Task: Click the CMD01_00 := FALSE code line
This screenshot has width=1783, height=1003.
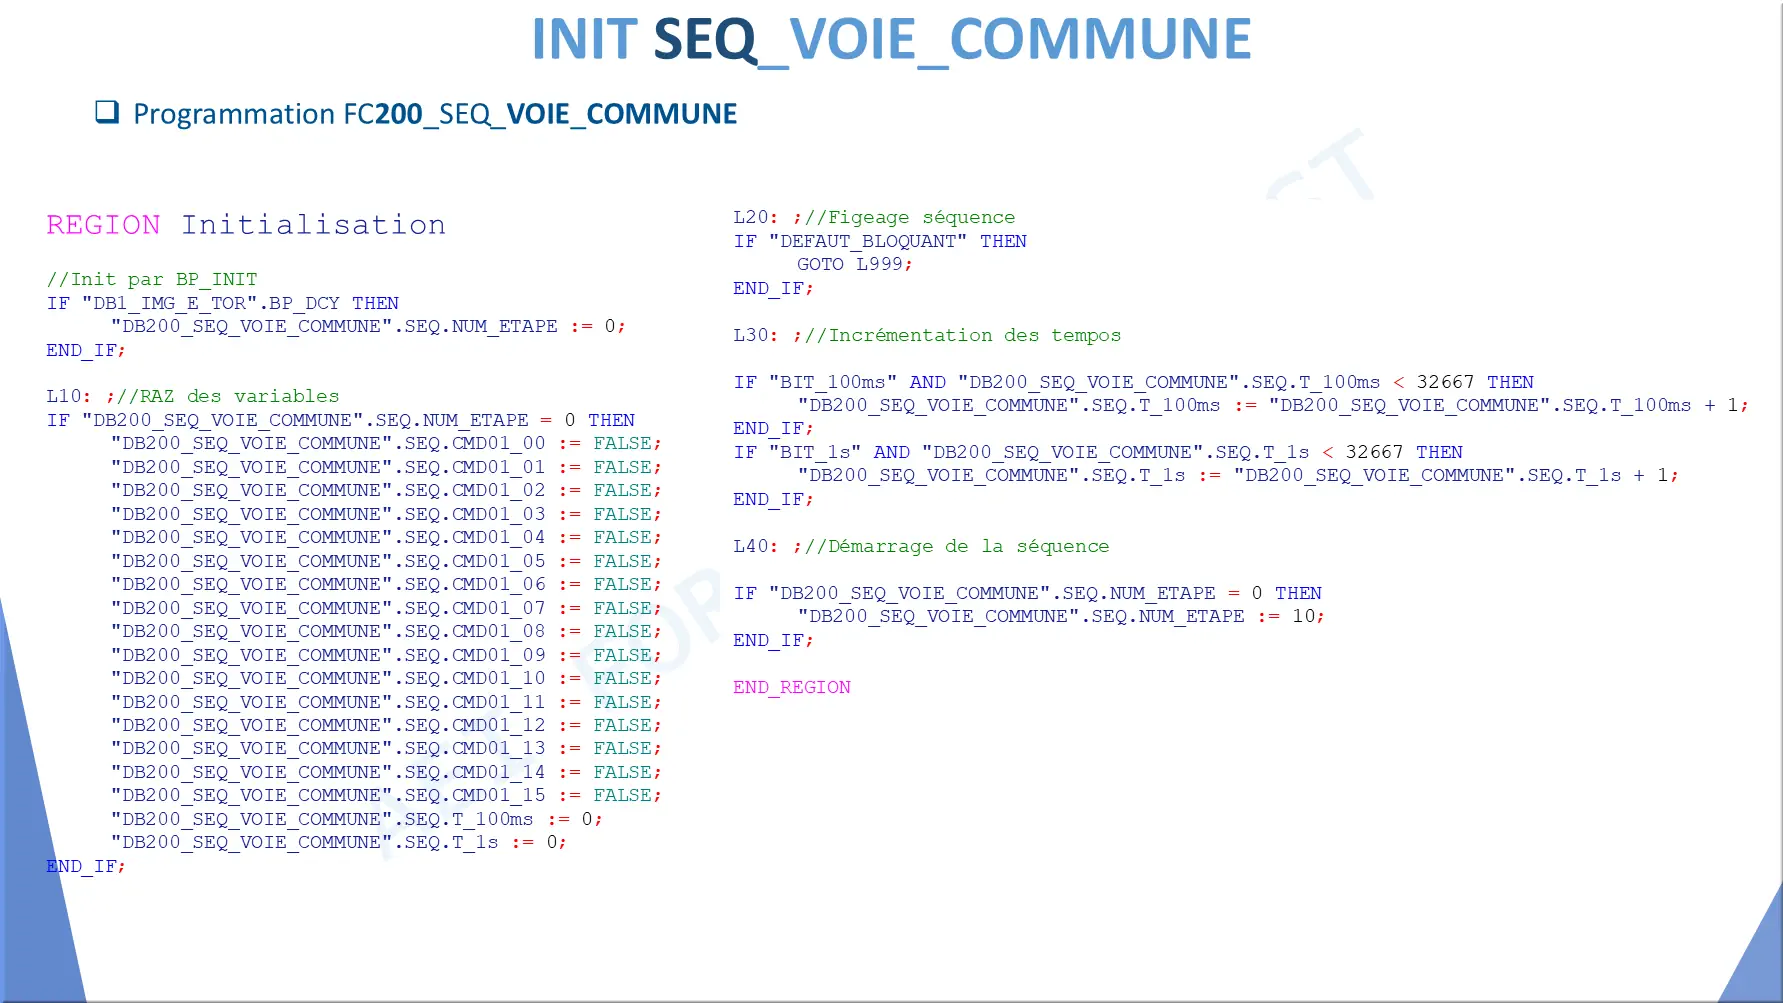Action: pos(386,443)
